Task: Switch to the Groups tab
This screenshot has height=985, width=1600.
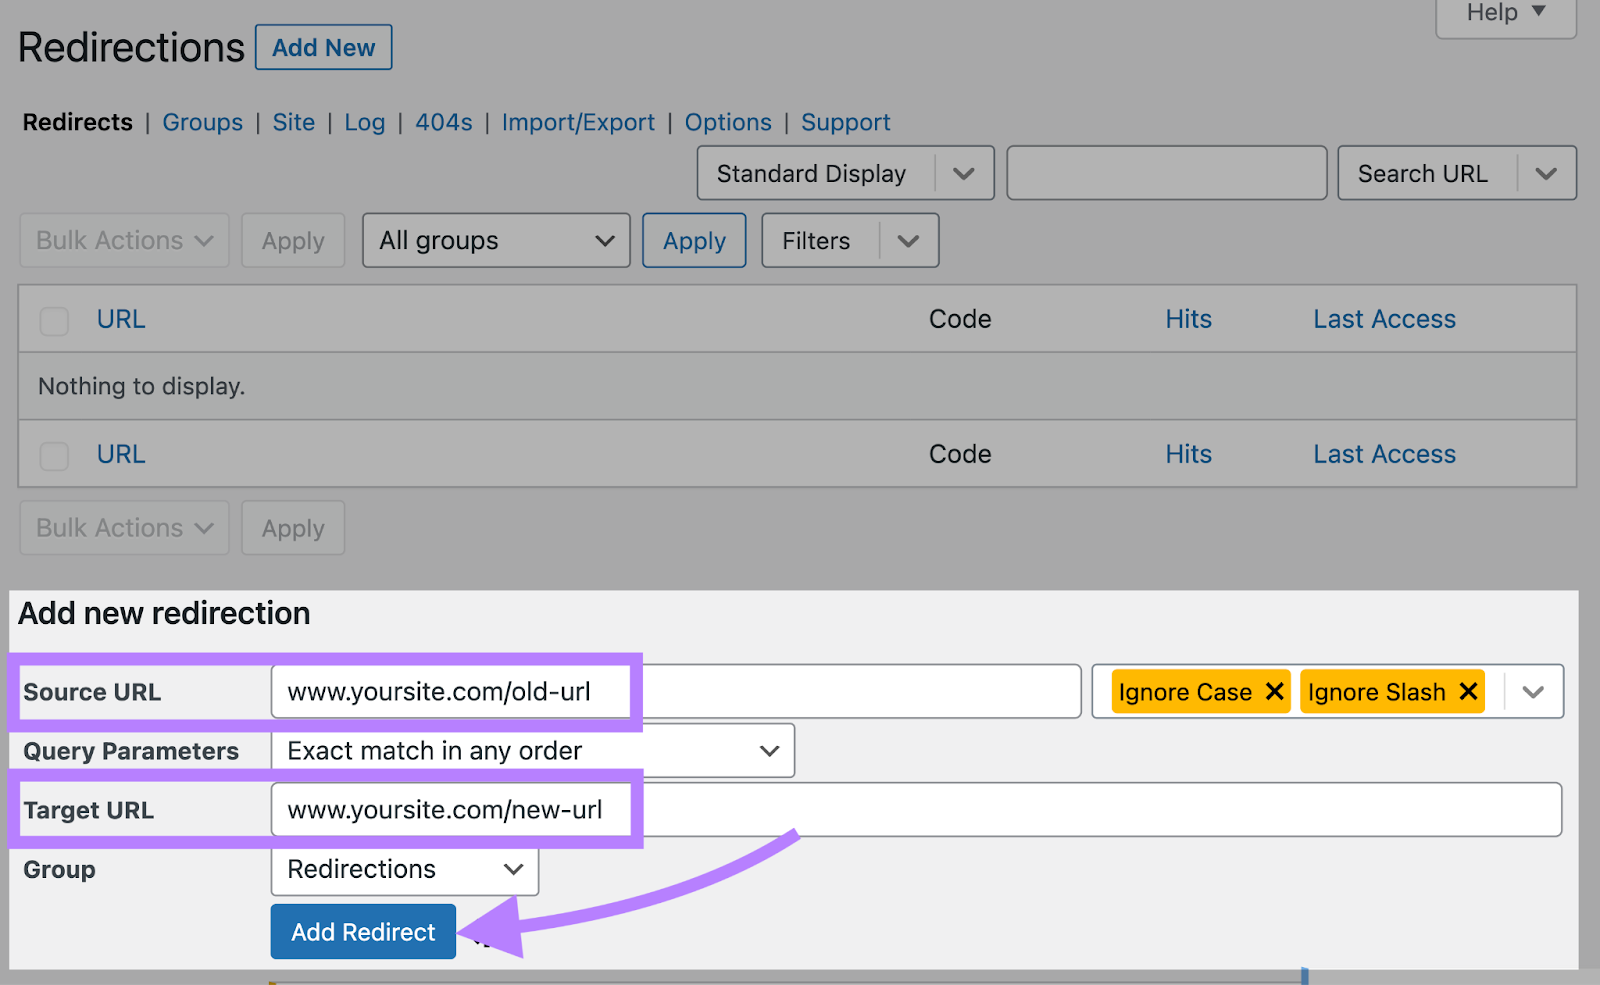Action: coord(202,122)
